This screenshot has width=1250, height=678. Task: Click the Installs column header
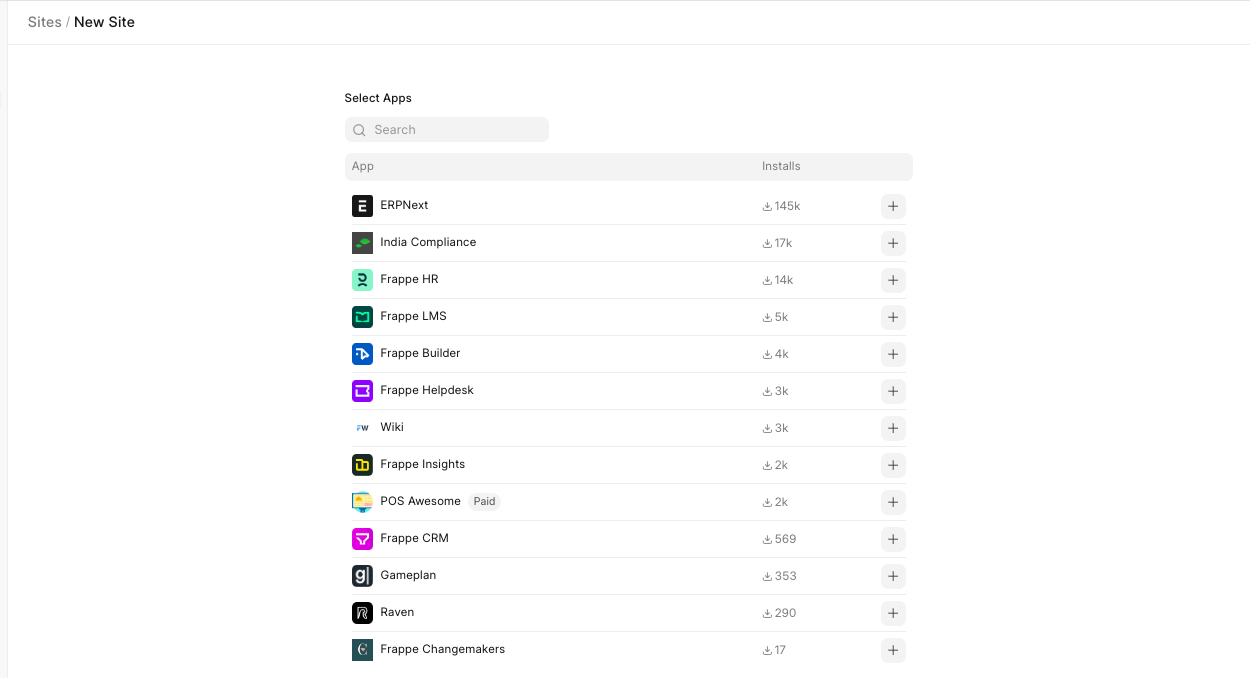click(781, 166)
